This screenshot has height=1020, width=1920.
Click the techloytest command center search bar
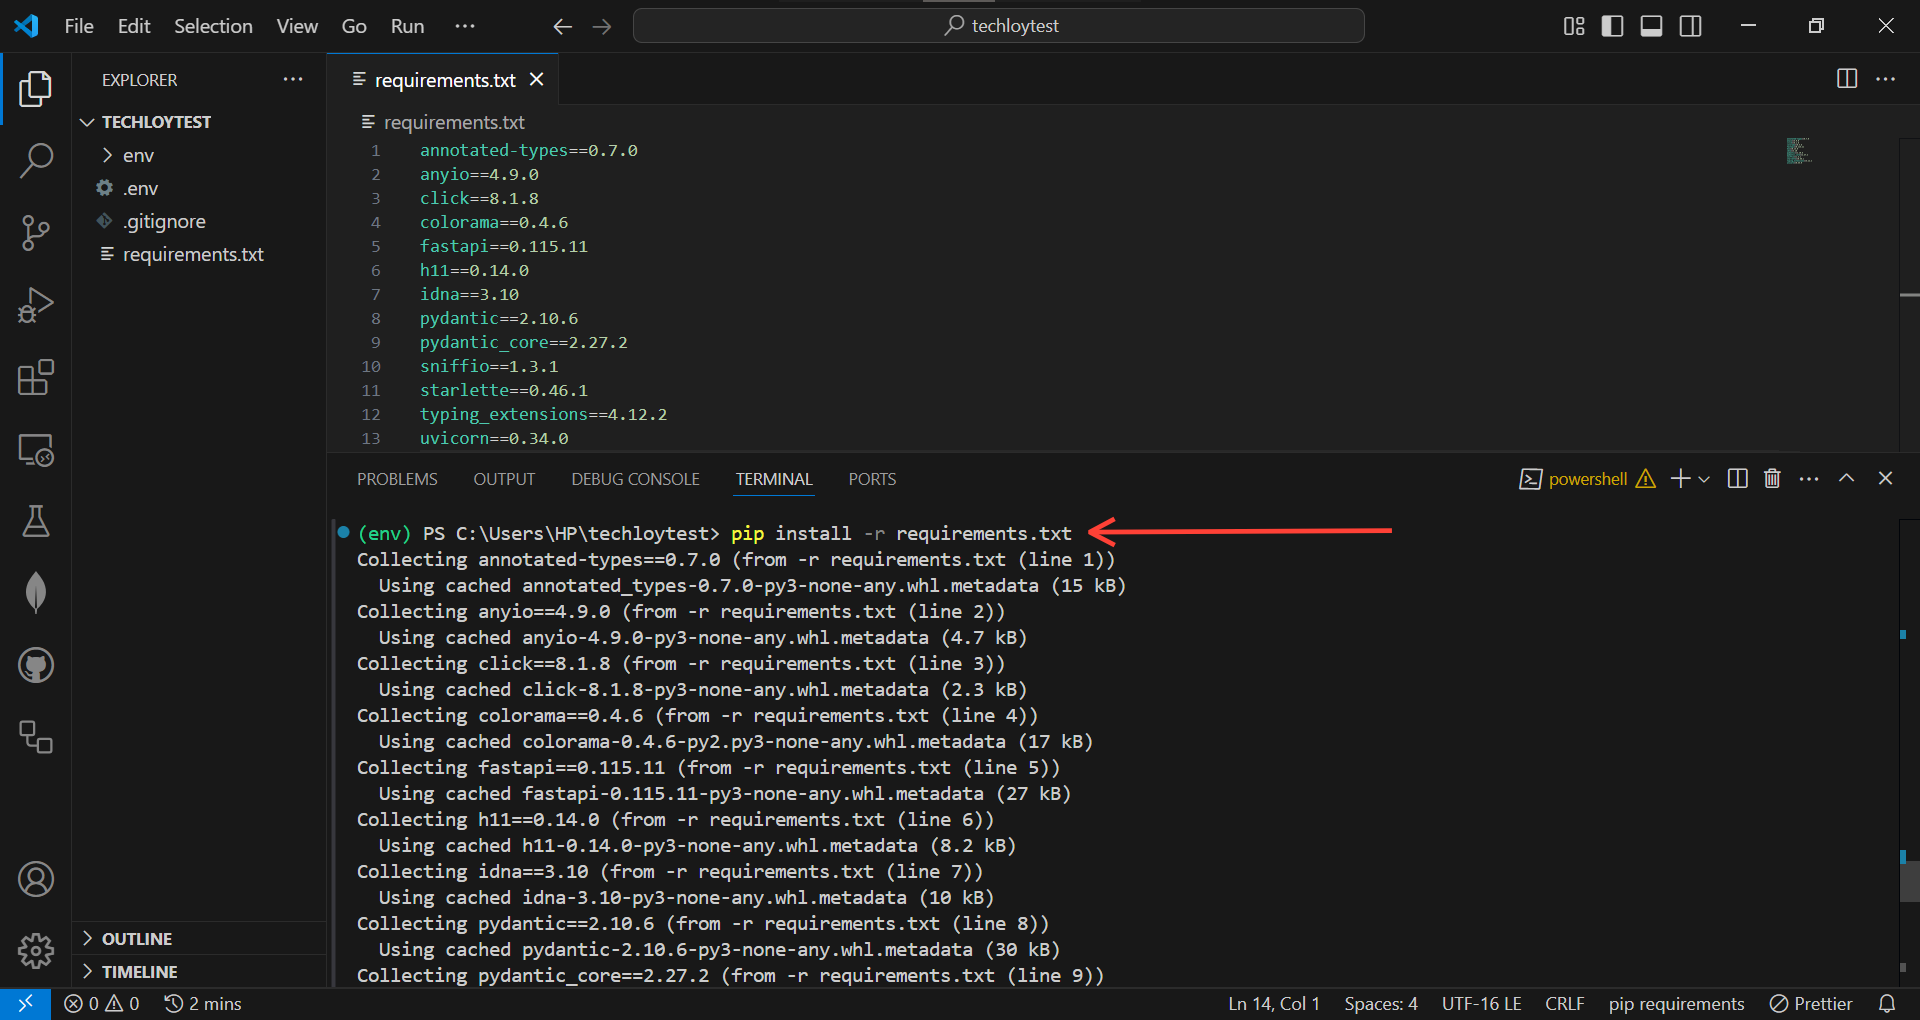(x=998, y=25)
